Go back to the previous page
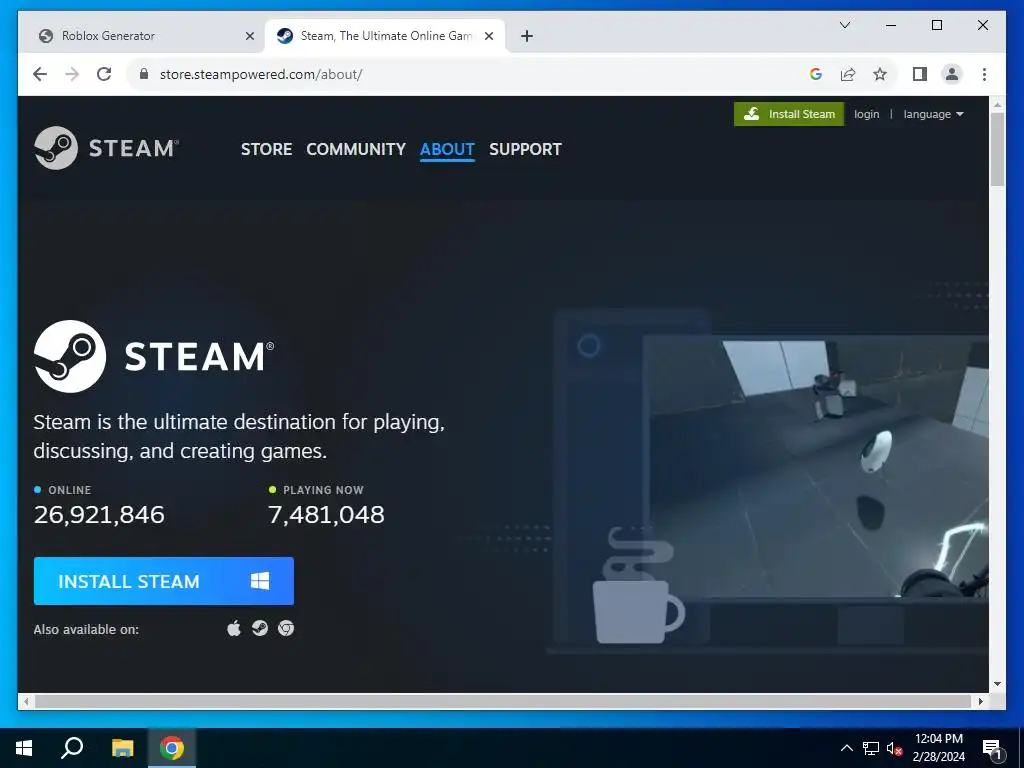Image resolution: width=1024 pixels, height=768 pixels. coord(40,74)
